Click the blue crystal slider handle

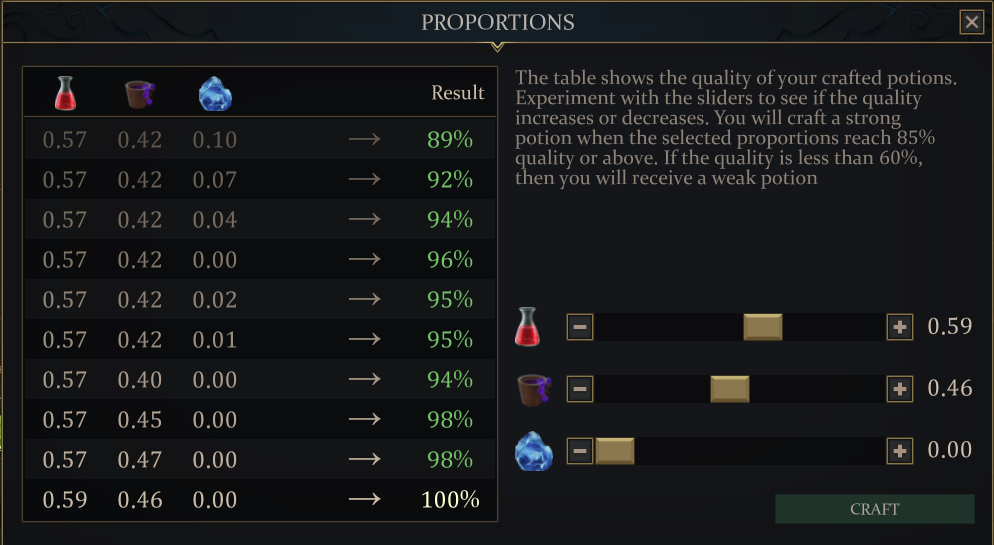coord(615,451)
